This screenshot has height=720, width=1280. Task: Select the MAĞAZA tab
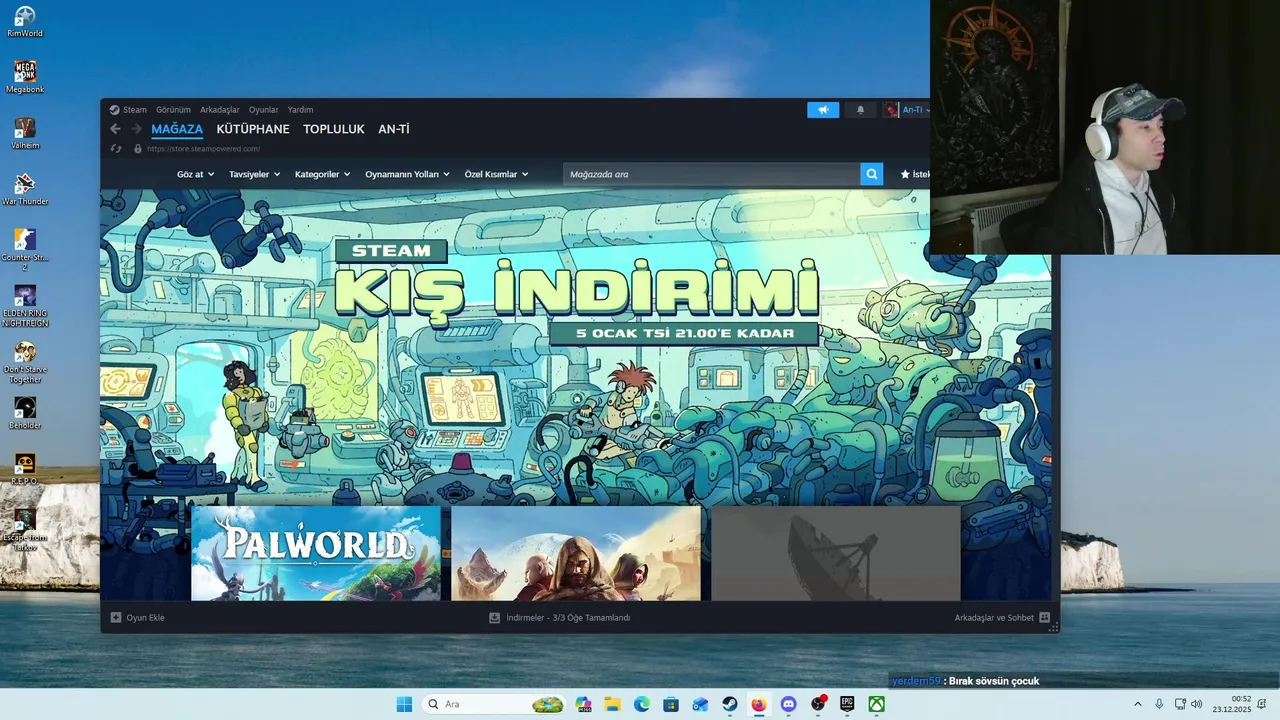click(177, 129)
